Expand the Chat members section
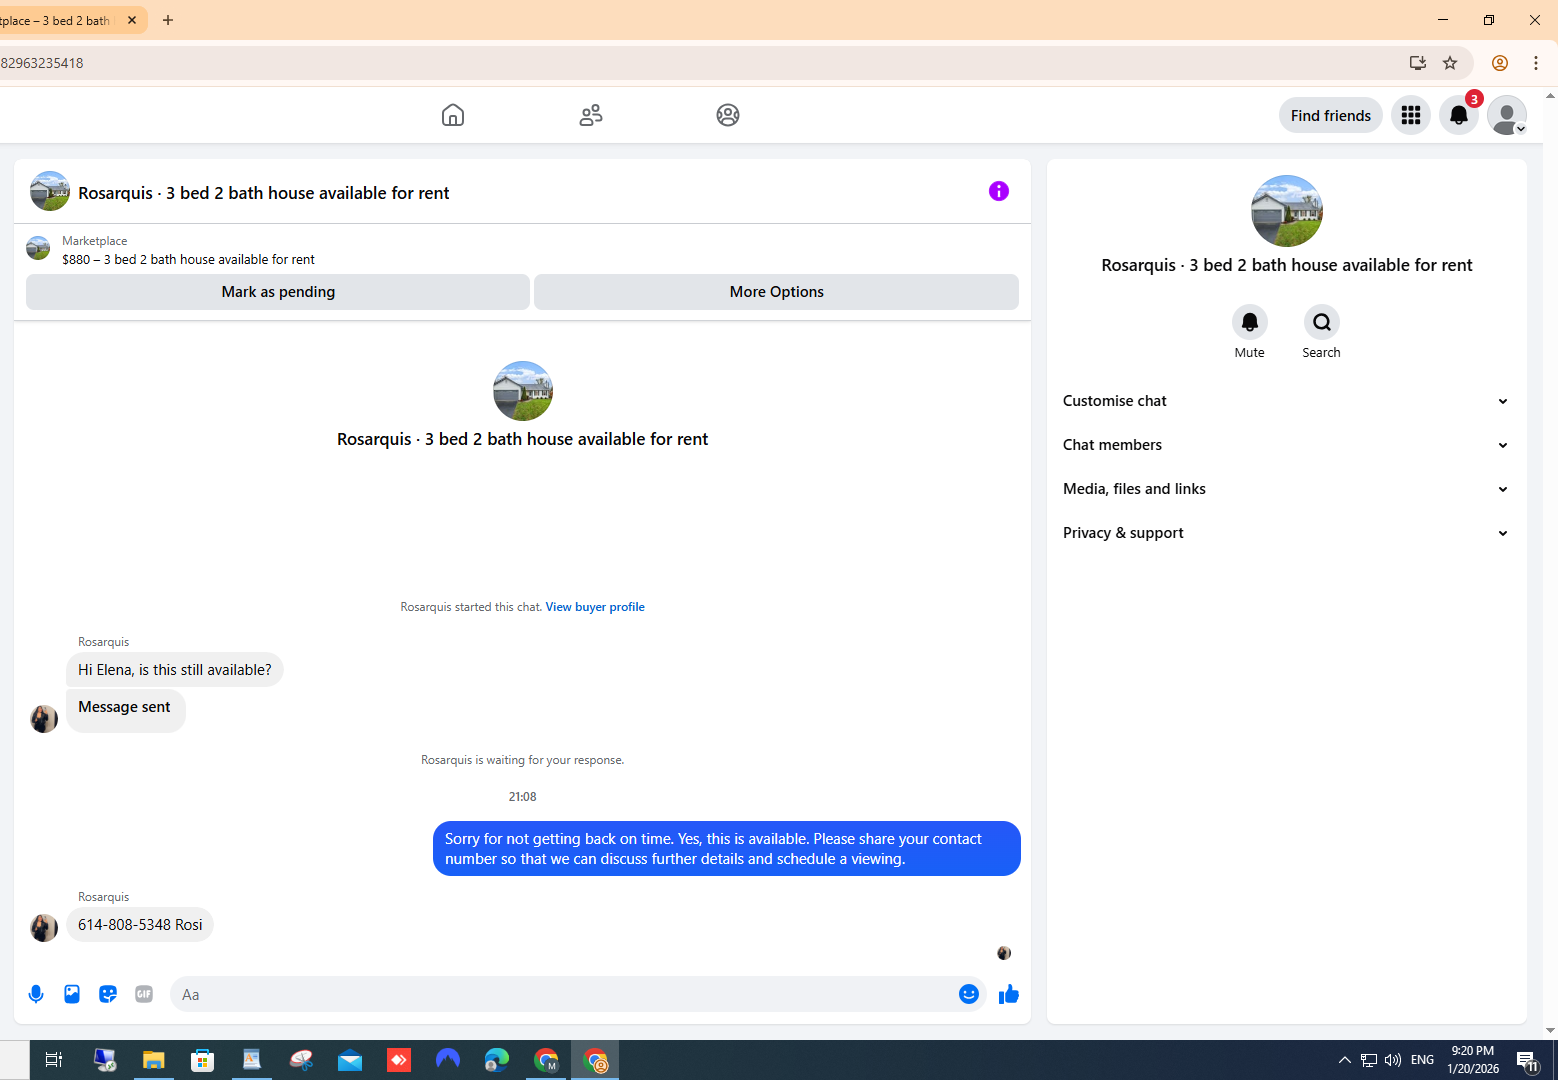Screen dimensions: 1558x1080 [x=1287, y=445]
